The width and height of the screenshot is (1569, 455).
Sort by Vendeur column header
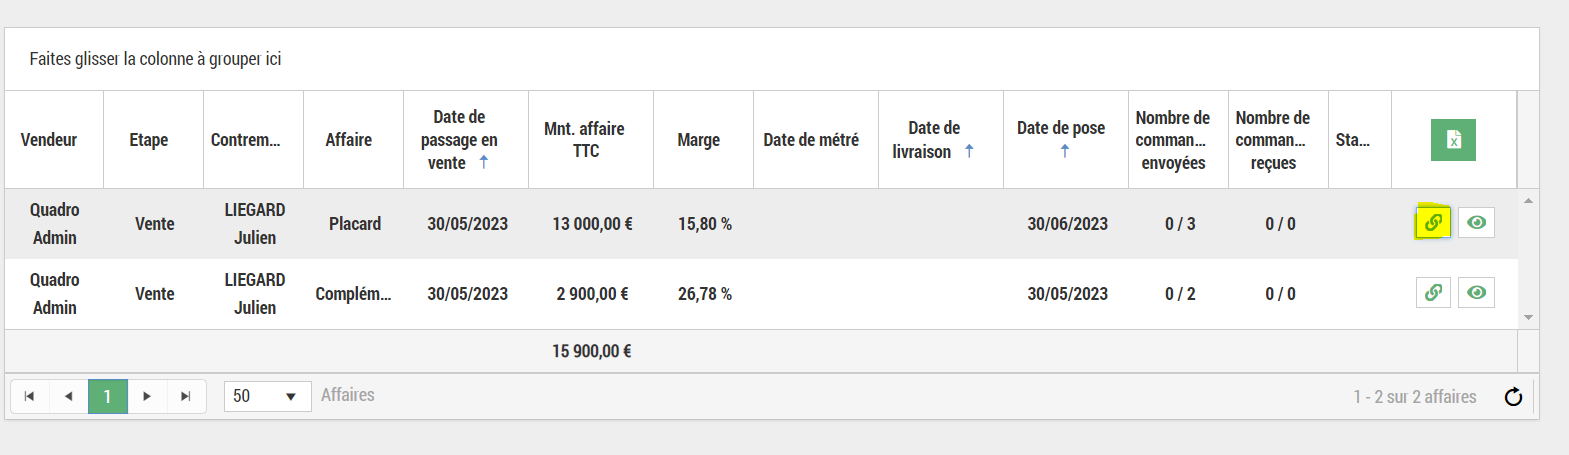49,140
